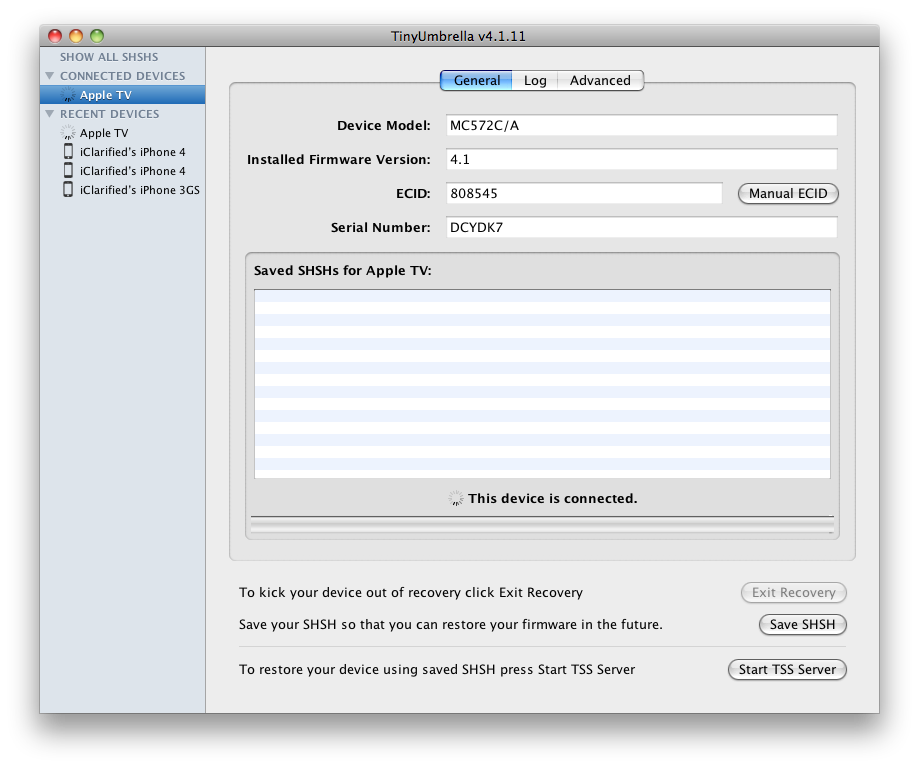Show all SHSHs in the sidebar

click(108, 57)
